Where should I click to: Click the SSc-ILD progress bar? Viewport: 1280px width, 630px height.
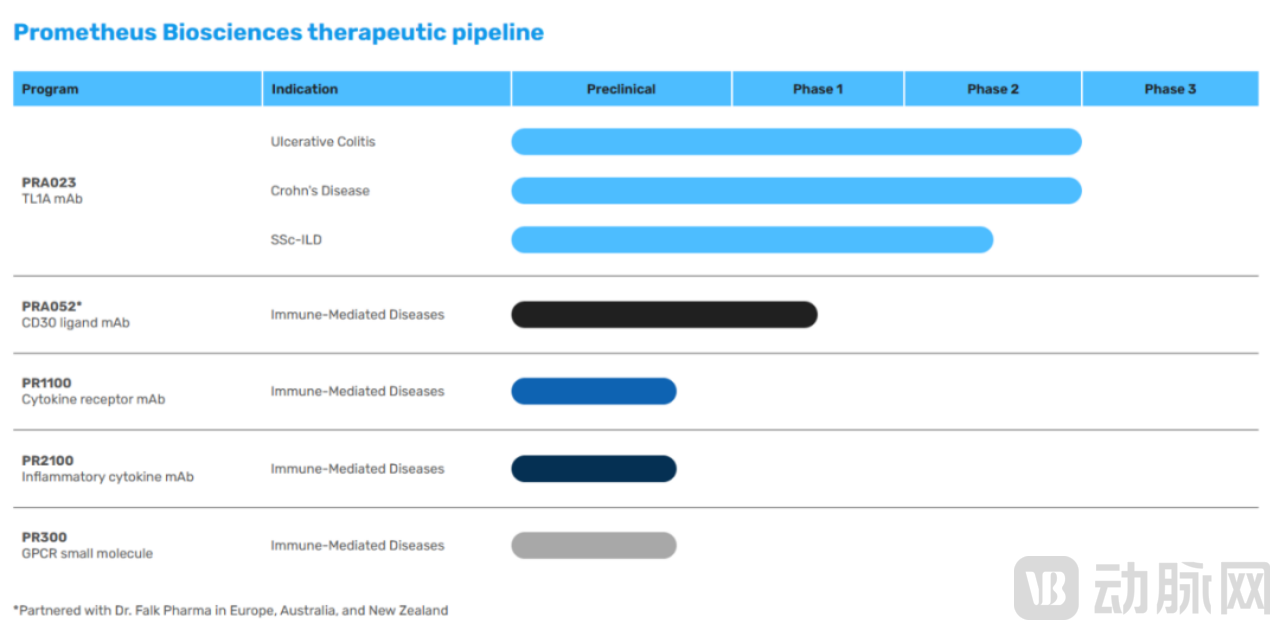click(x=752, y=240)
